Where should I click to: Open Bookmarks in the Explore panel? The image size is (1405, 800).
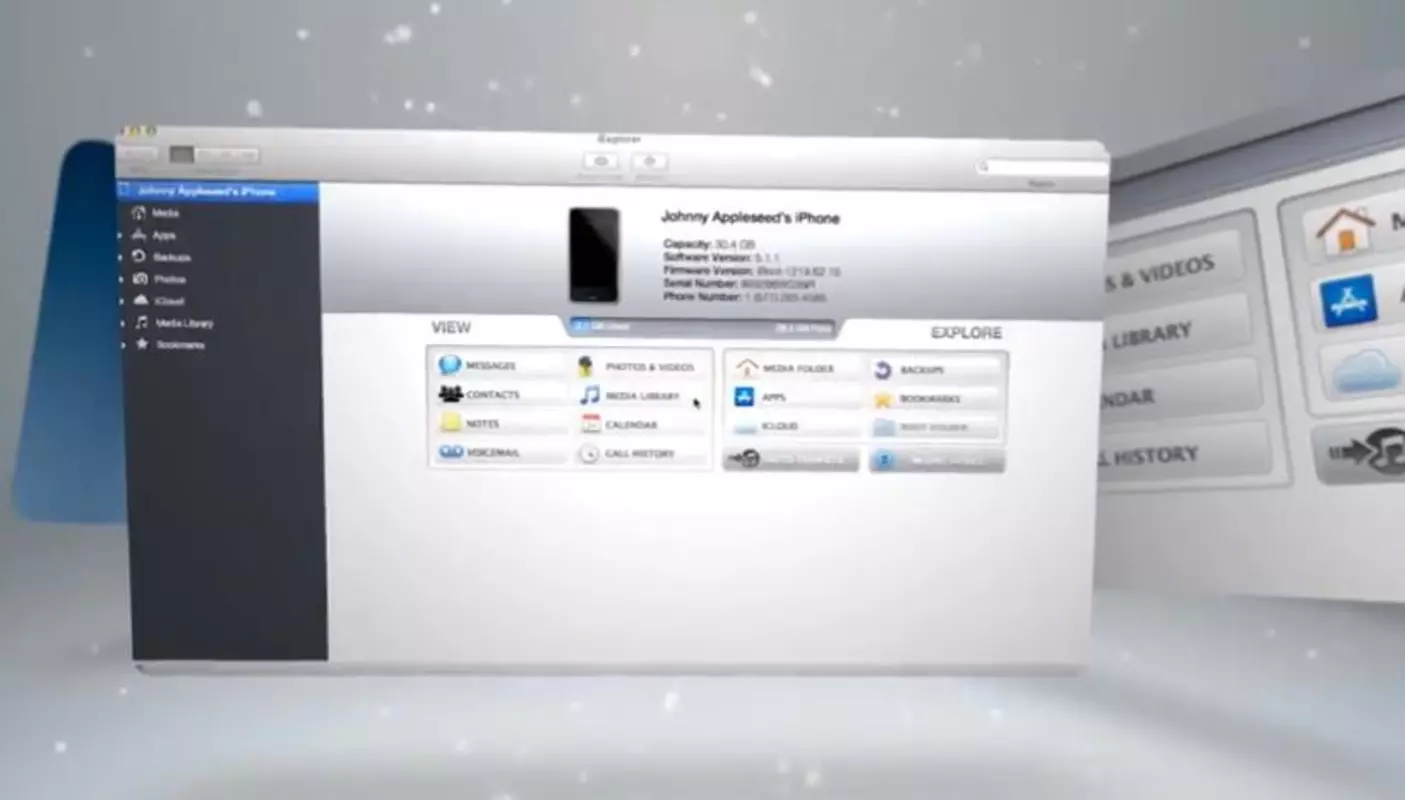pos(936,399)
